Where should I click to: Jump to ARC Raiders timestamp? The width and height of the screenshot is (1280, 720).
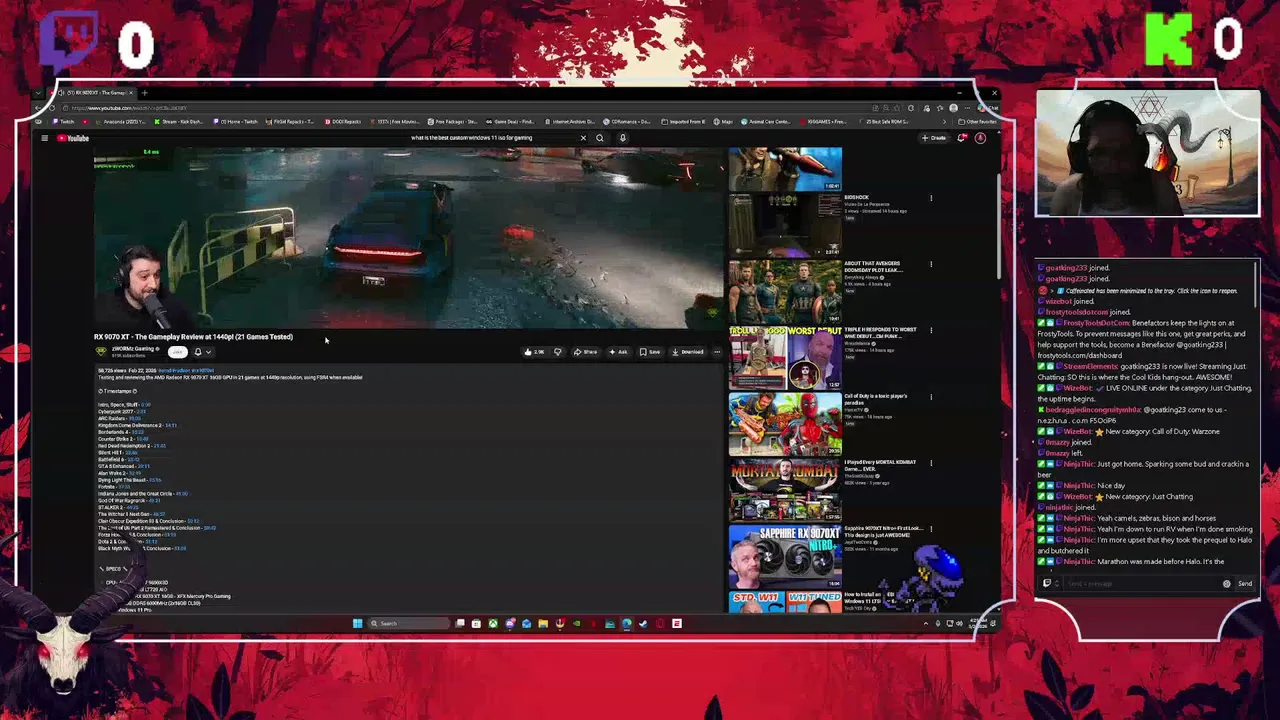click(x=134, y=418)
